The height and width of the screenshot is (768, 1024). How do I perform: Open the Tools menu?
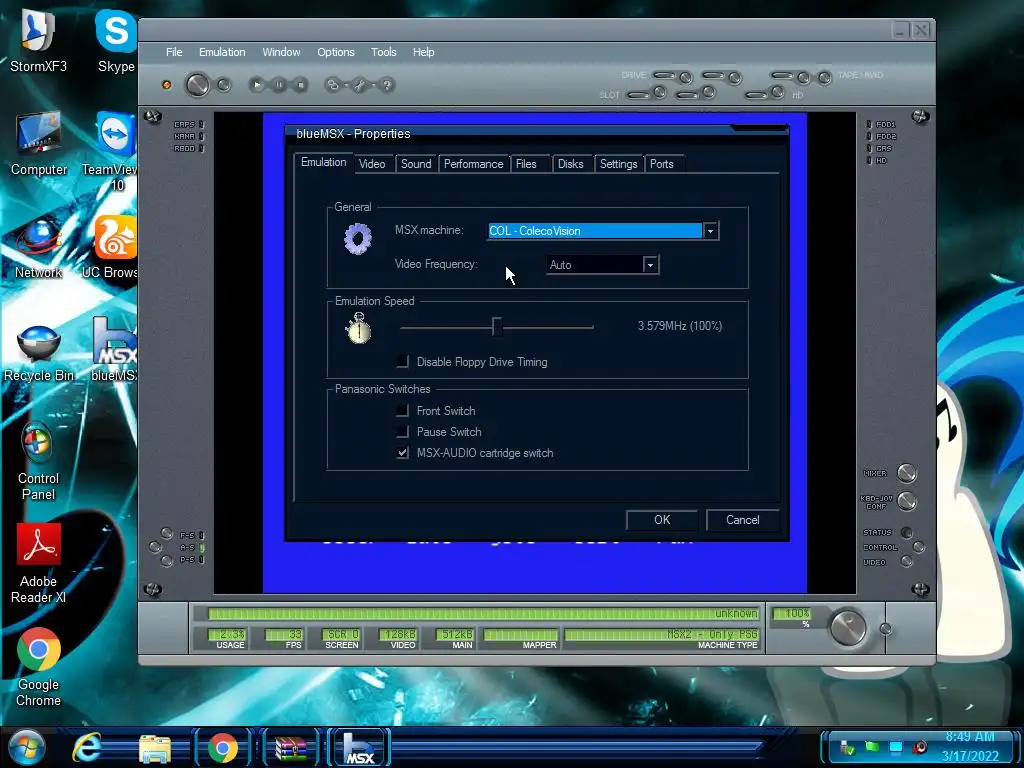coord(383,52)
